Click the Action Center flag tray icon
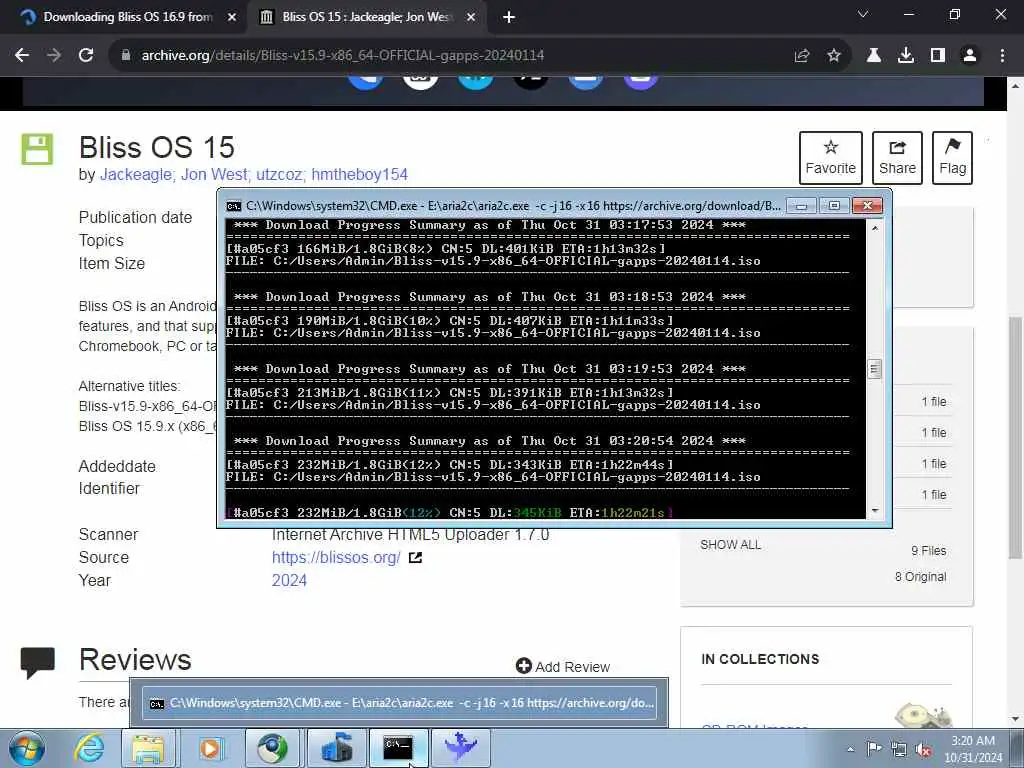Image resolution: width=1024 pixels, height=768 pixels. (874, 749)
